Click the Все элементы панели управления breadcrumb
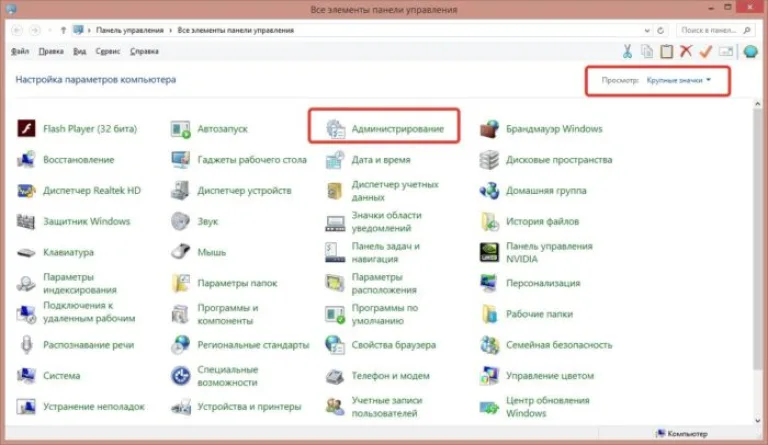Image resolution: width=768 pixels, height=445 pixels. point(236,30)
